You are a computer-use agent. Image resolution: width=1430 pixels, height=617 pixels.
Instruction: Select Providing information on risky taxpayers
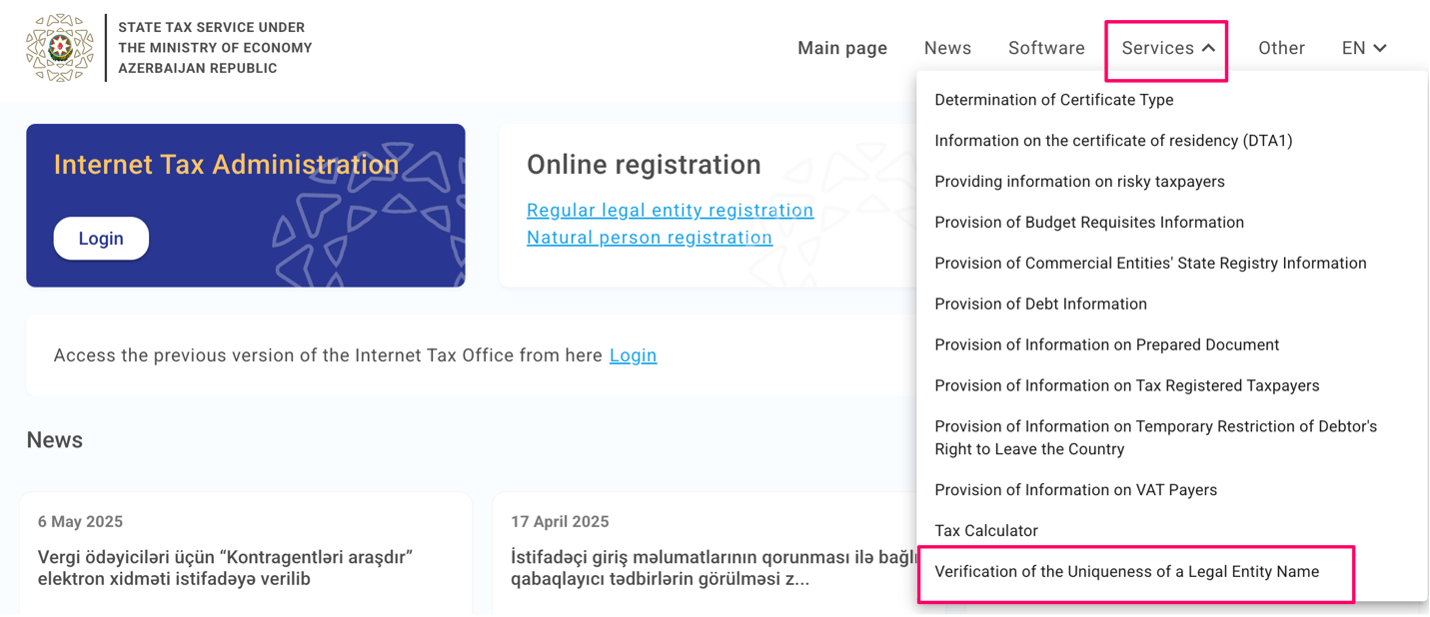click(1079, 181)
